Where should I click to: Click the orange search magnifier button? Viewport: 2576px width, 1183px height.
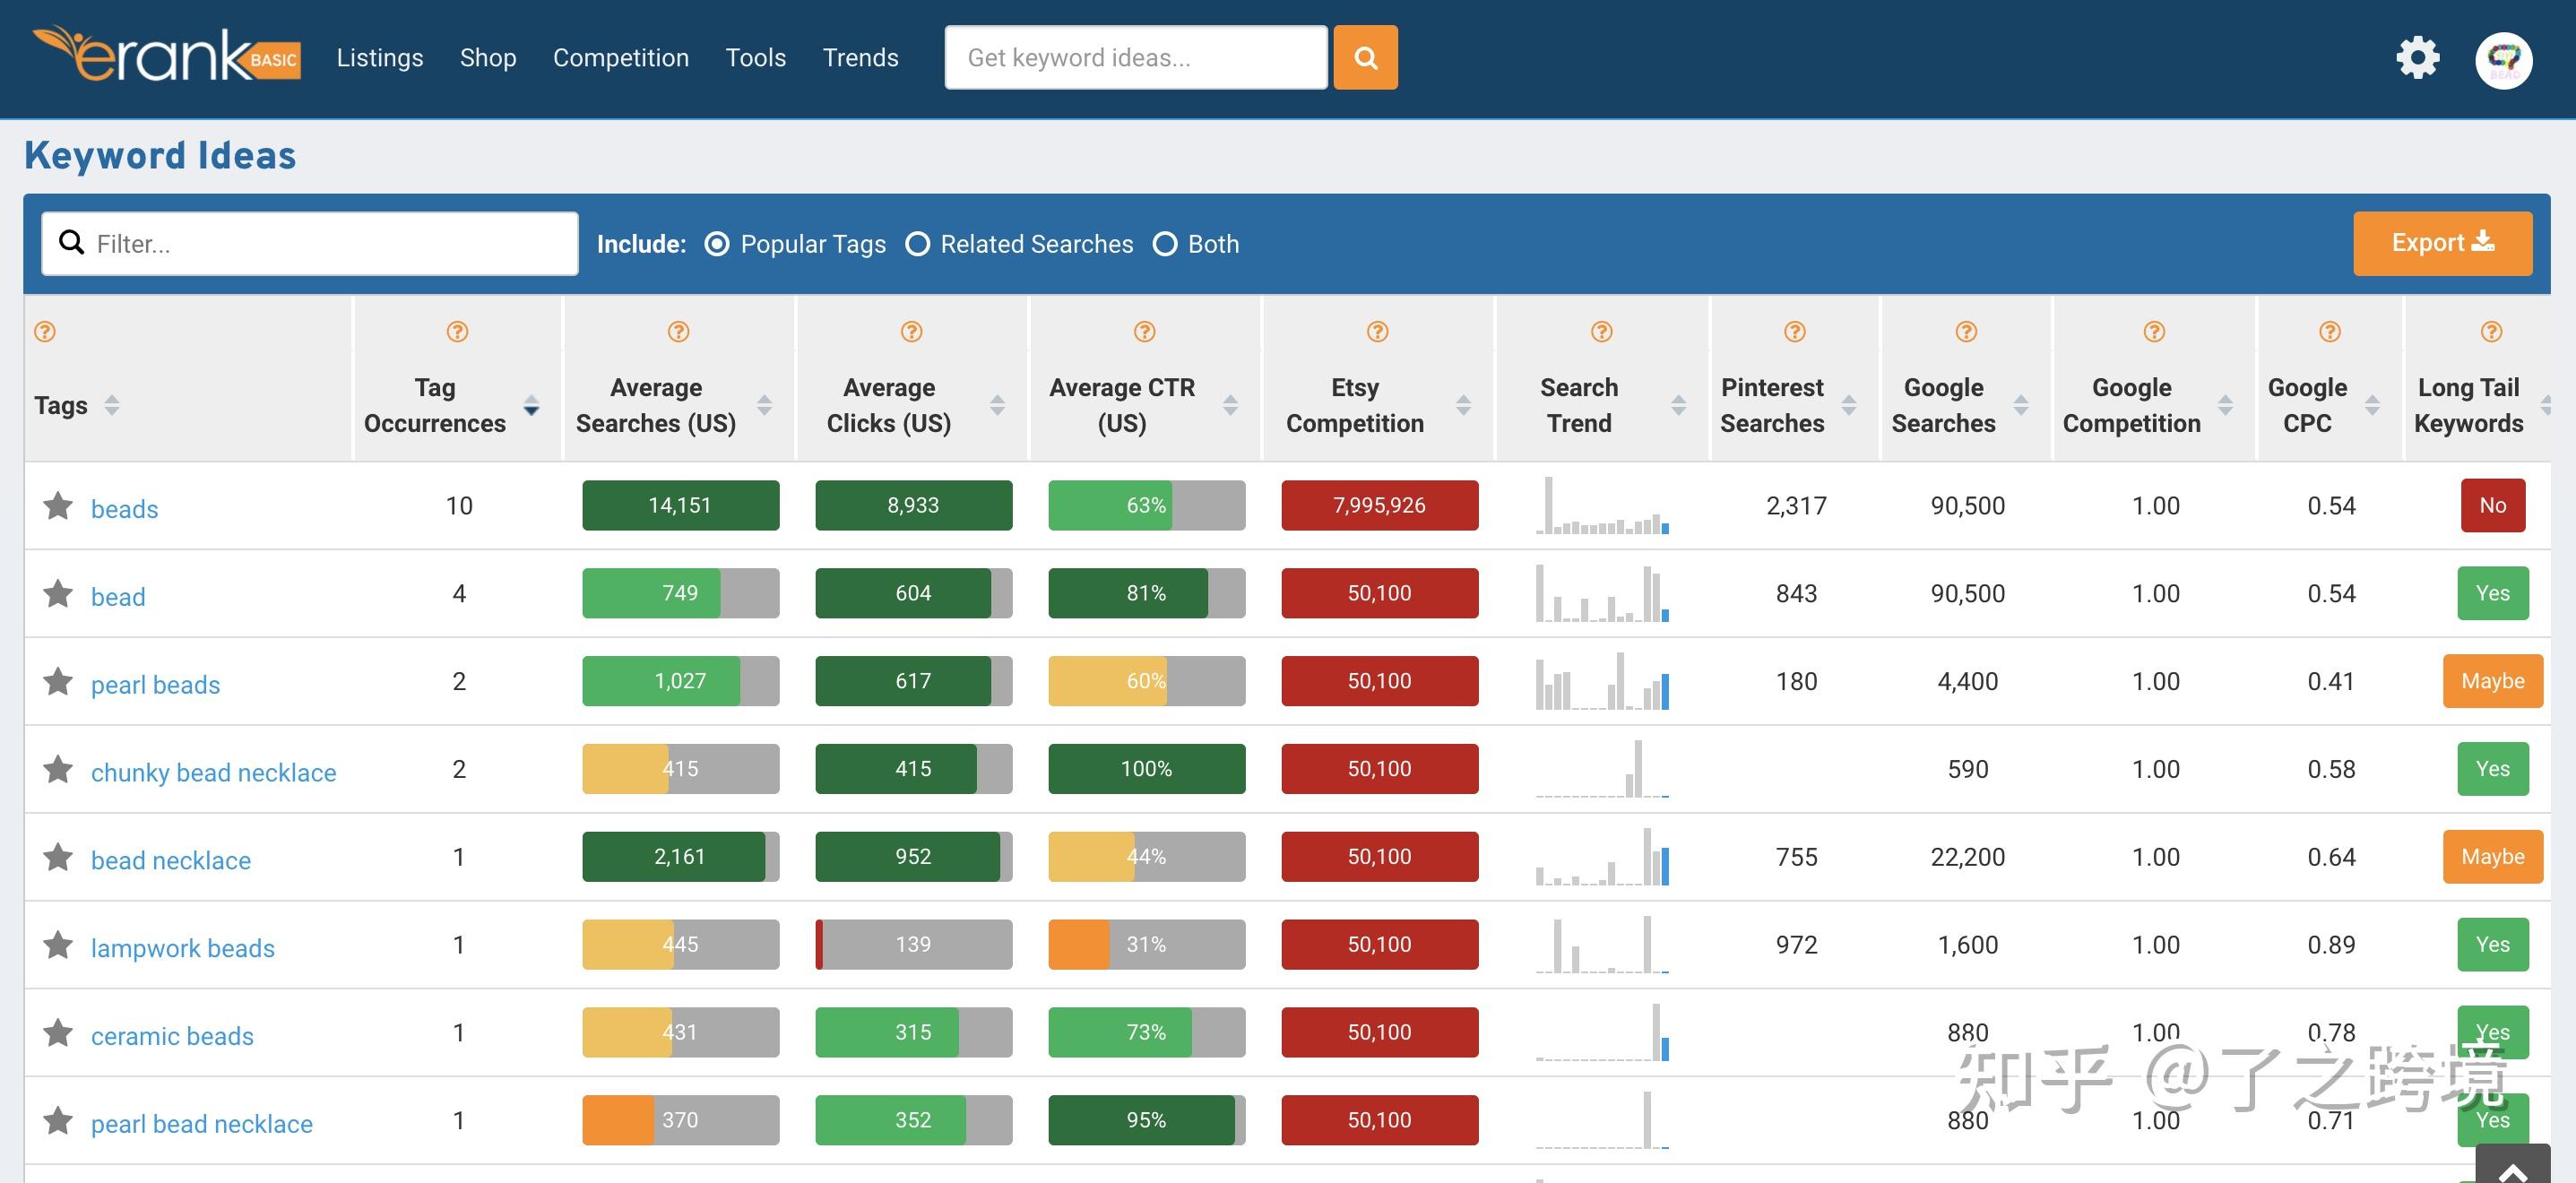[1365, 58]
